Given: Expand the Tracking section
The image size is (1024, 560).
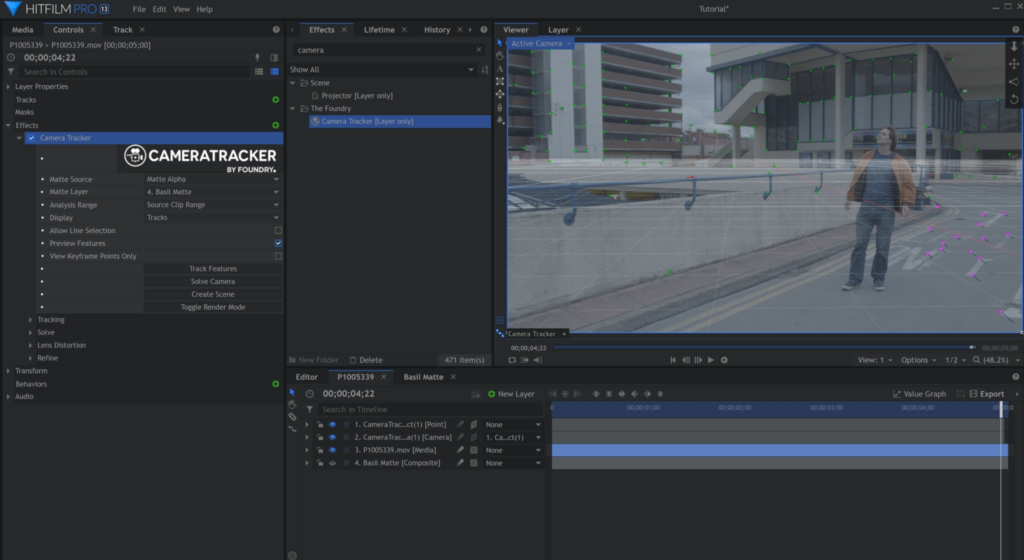Looking at the screenshot, I should [x=30, y=320].
